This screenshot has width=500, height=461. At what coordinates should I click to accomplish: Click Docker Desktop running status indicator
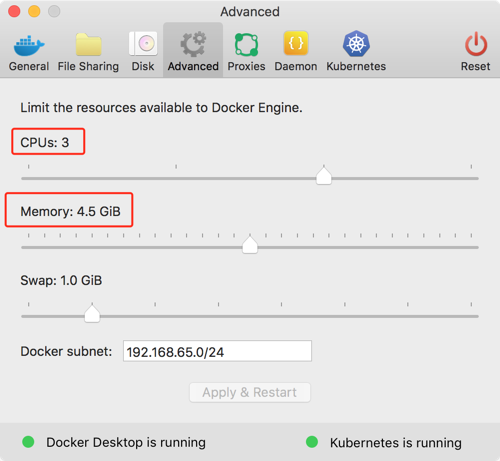(28, 442)
